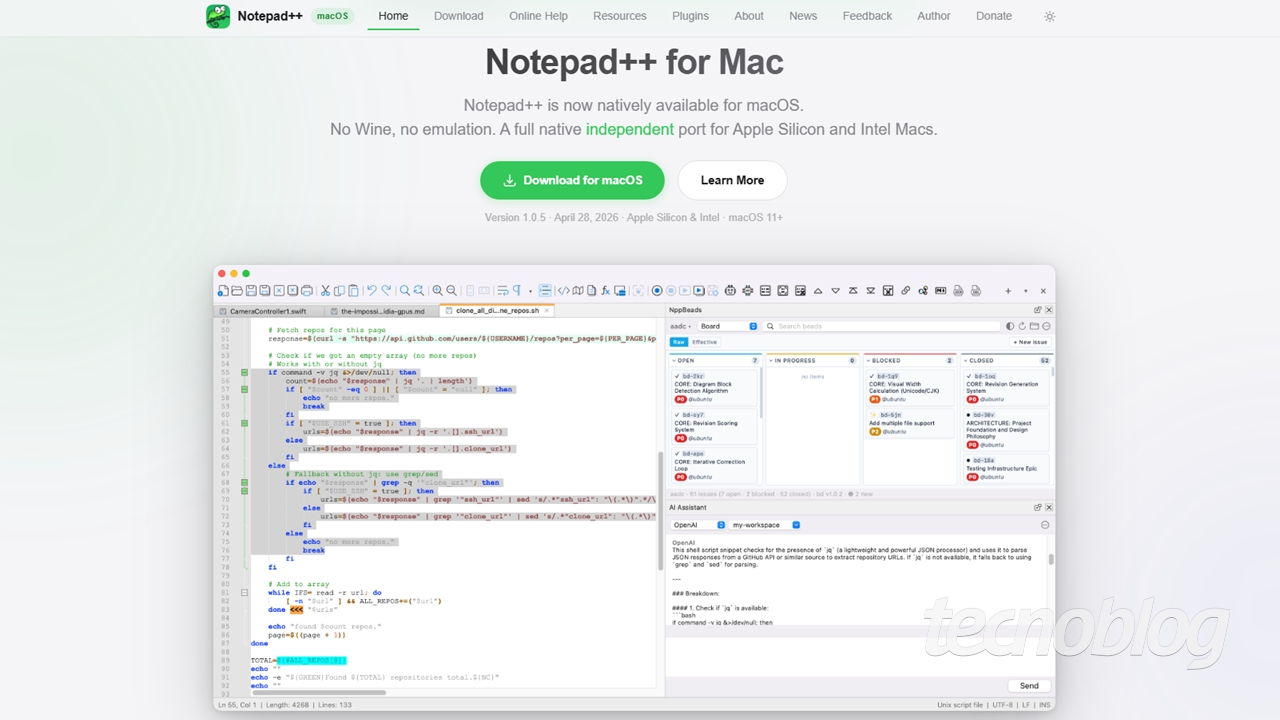
Task: Open the small arrow dropdown at toolbar end
Action: pyautogui.click(x=1026, y=291)
